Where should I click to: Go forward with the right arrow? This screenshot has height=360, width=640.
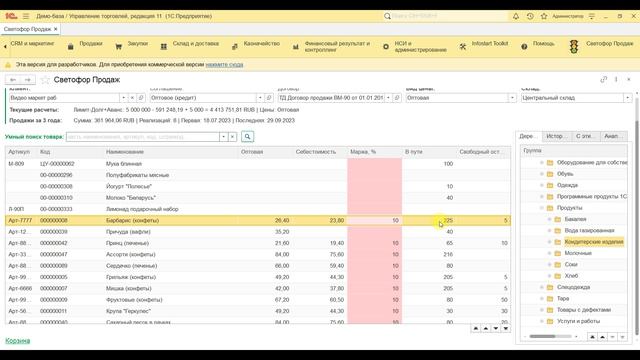tap(28, 80)
